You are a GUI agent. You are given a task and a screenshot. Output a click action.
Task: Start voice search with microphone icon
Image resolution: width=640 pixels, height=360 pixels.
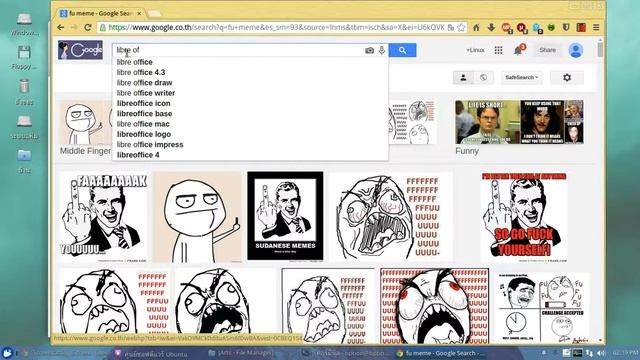tap(382, 50)
